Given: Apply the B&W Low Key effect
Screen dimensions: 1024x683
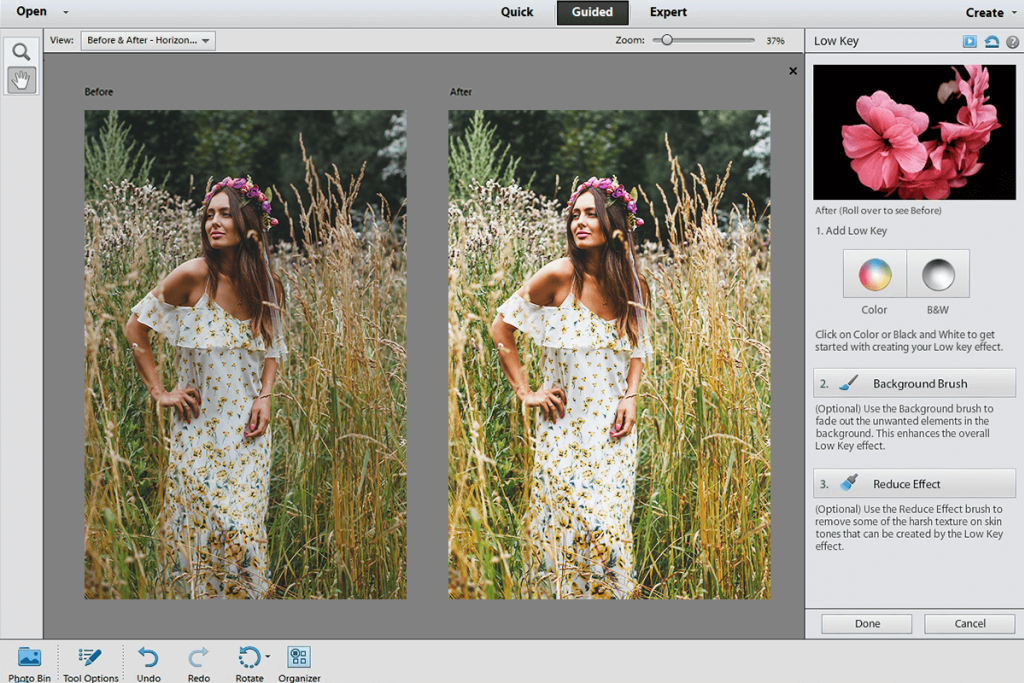Looking at the screenshot, I should click(x=937, y=272).
